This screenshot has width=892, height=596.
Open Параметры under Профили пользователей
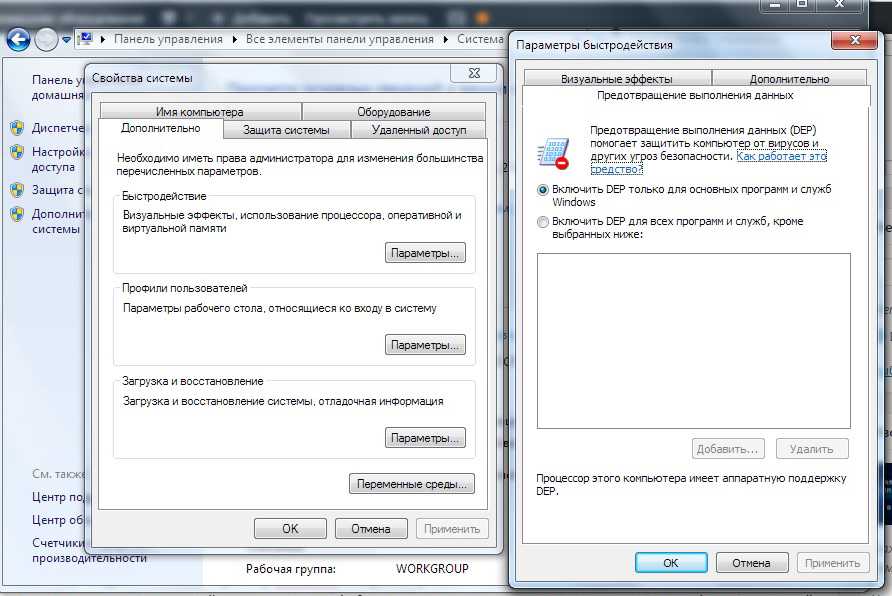click(x=425, y=345)
